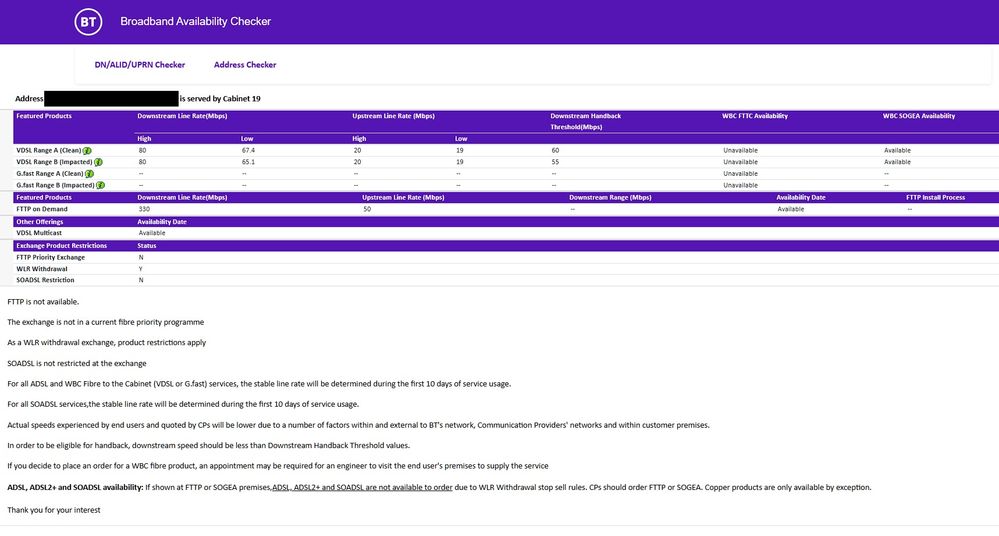Click the Broadband Availability Checker title

(x=195, y=21)
